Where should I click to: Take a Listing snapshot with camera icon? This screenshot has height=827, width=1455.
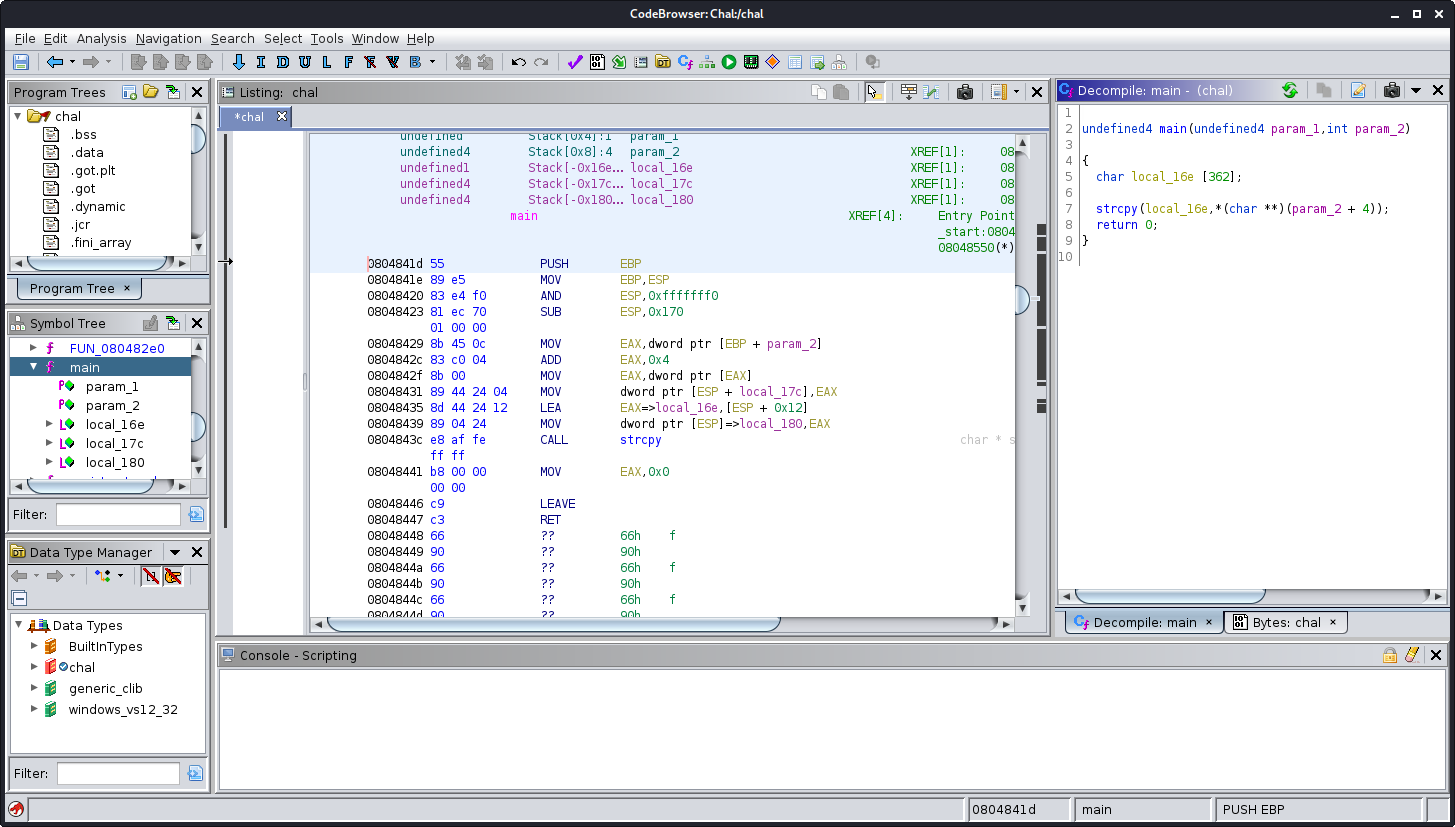tap(965, 92)
